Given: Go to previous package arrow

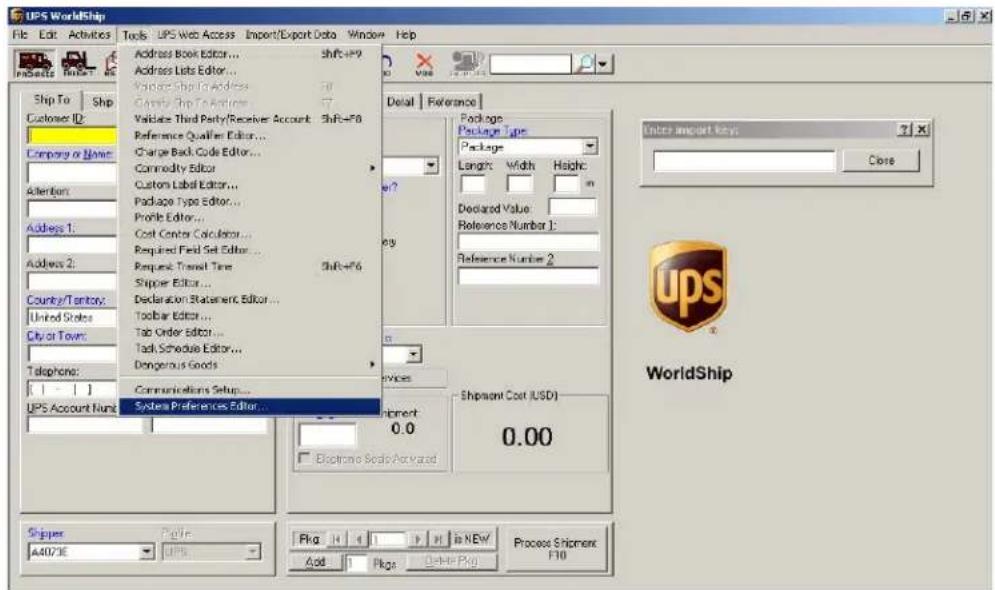Looking at the screenshot, I should point(359,539).
